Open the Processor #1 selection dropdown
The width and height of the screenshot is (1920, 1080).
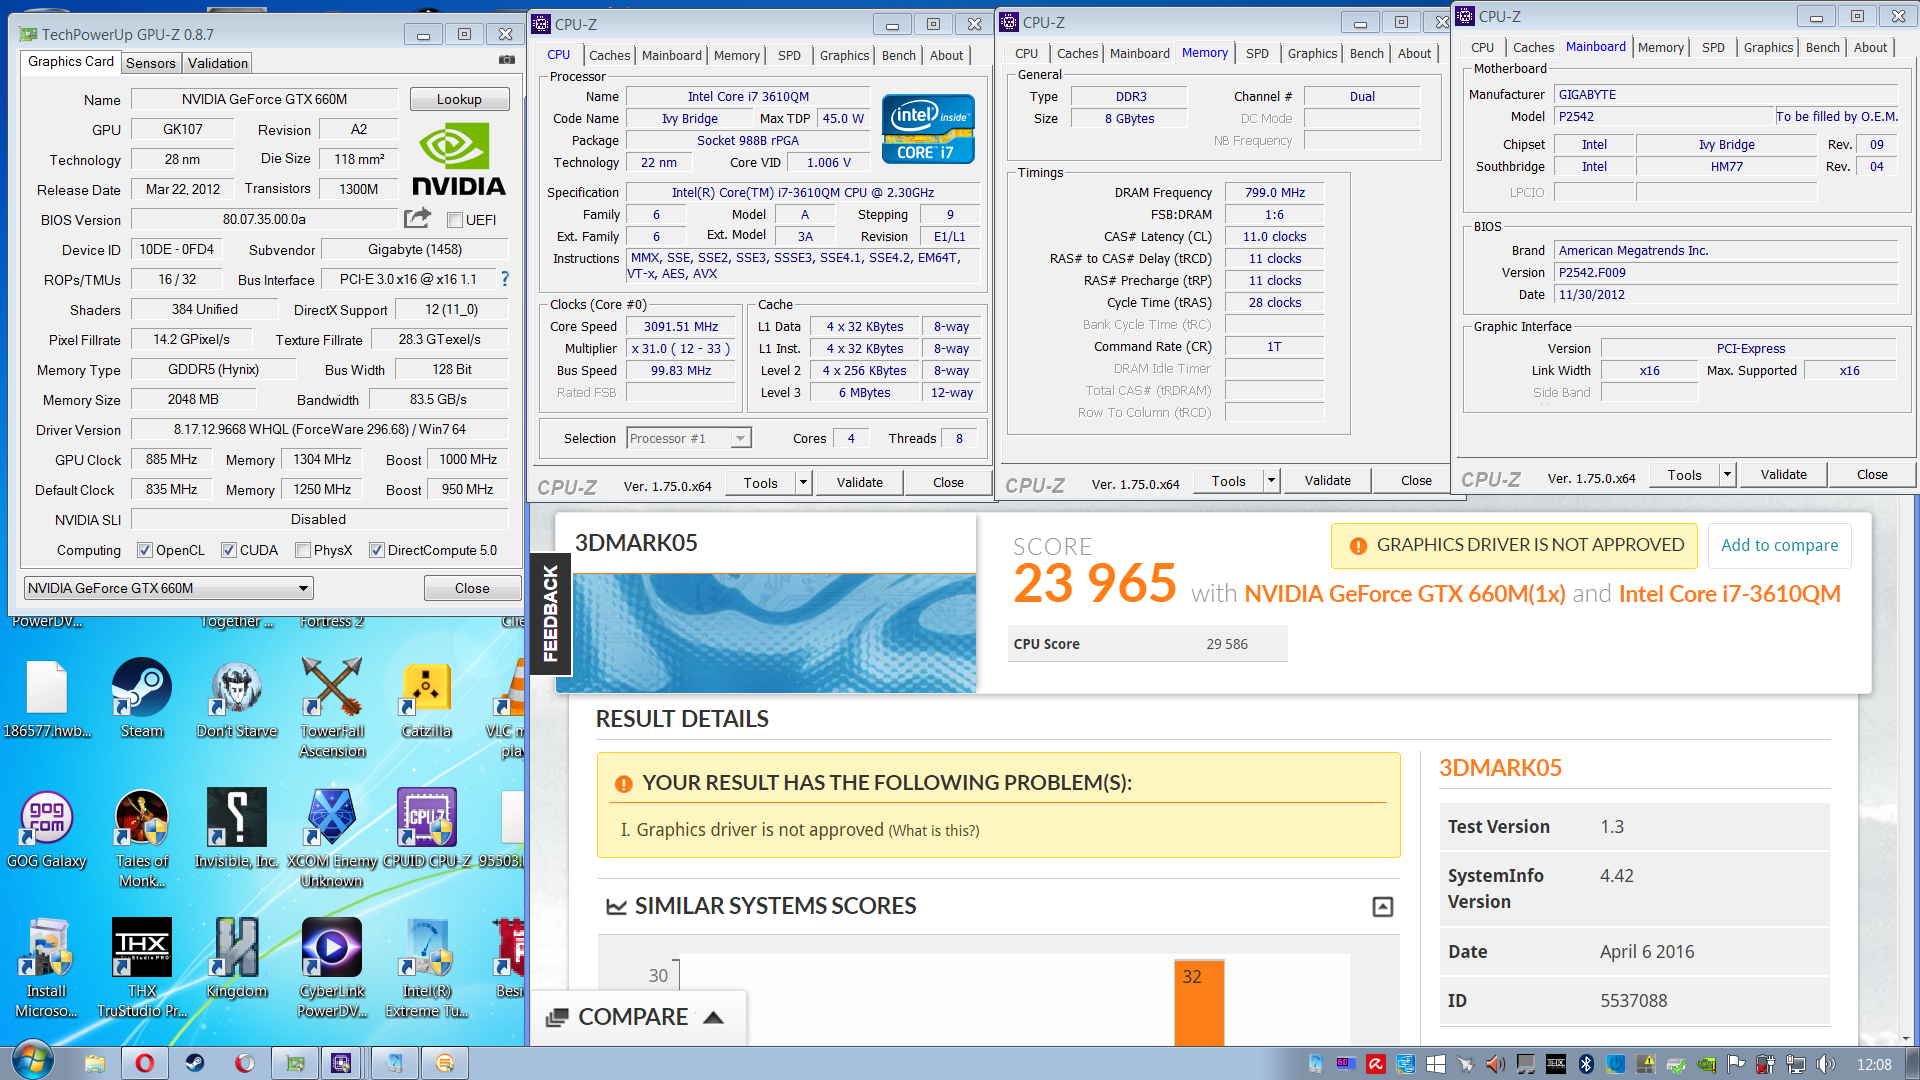[x=689, y=438]
